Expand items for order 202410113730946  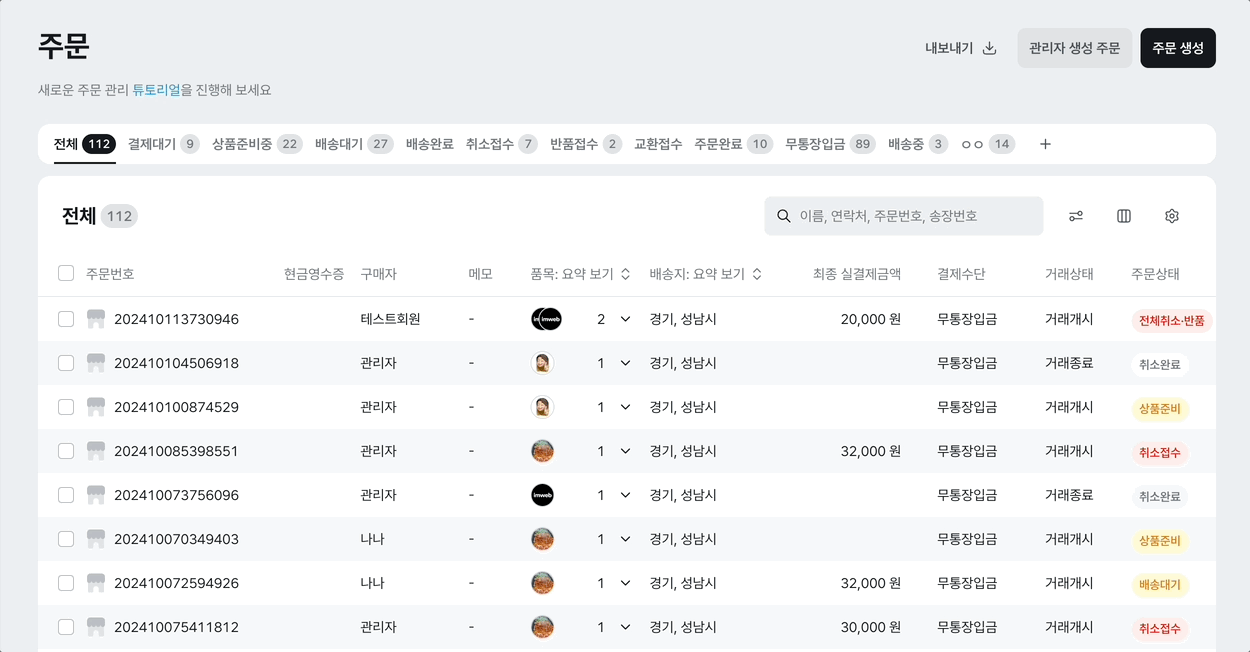click(625, 319)
